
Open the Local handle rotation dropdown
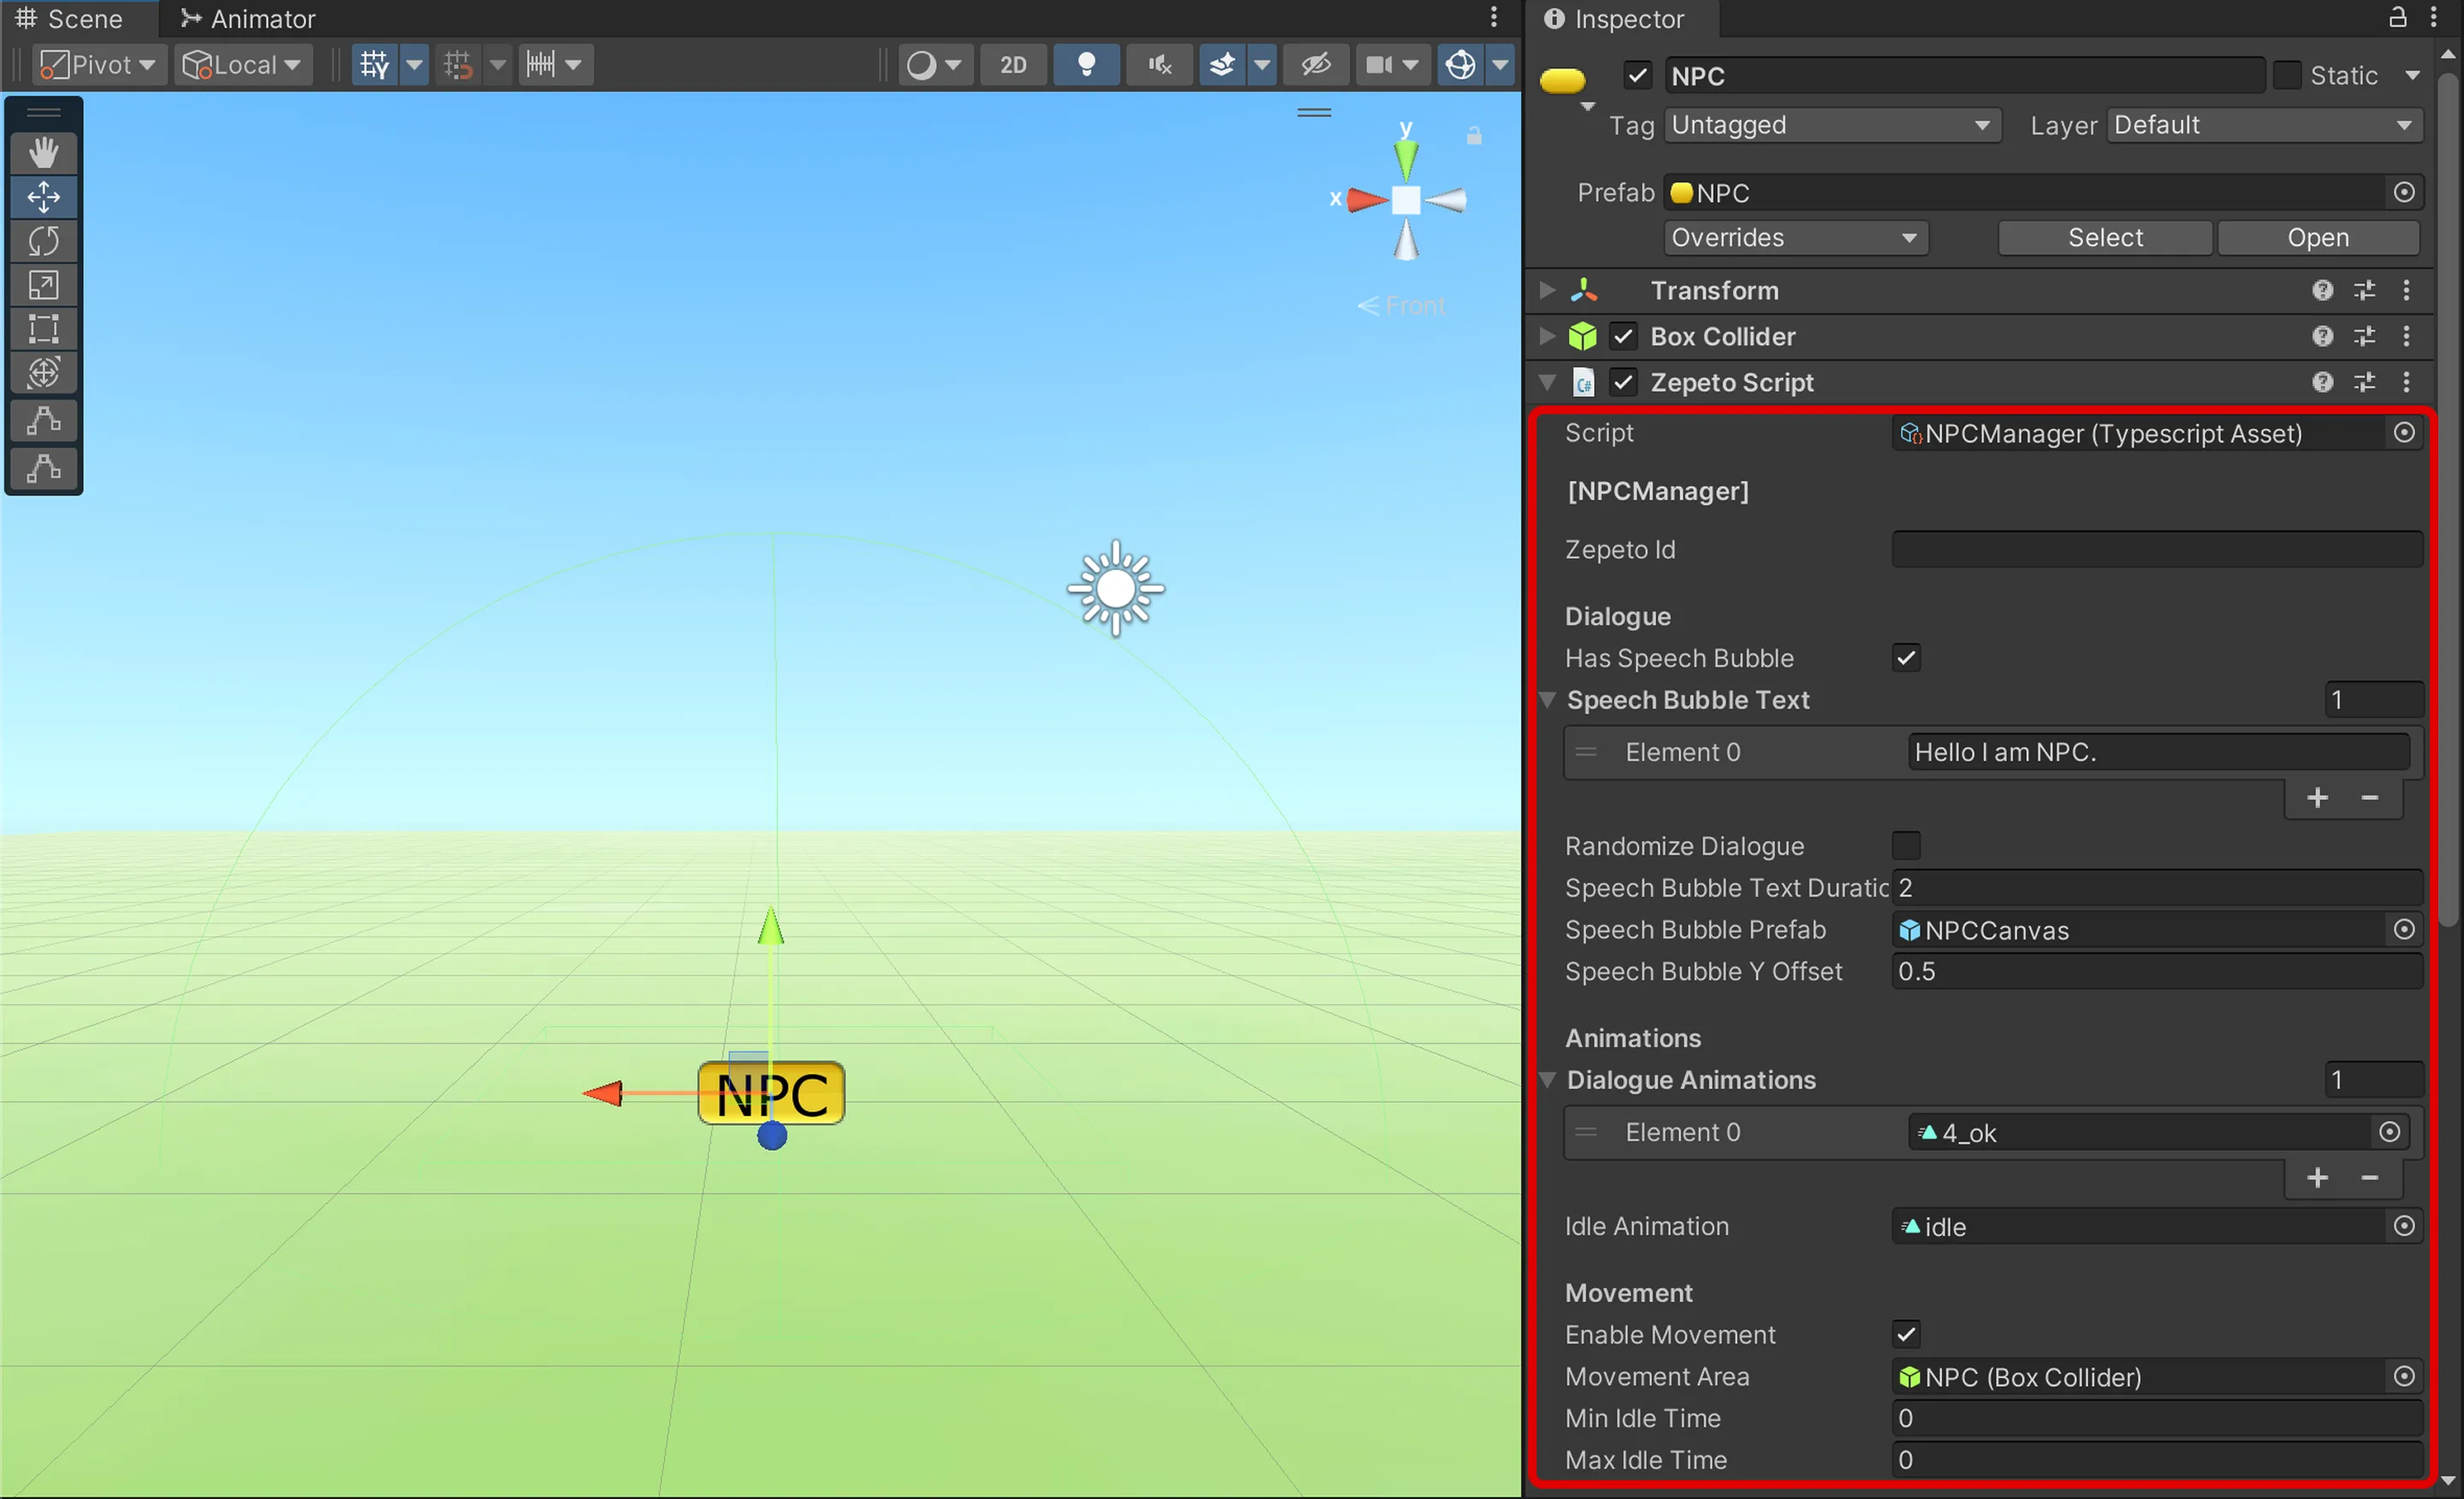click(243, 65)
